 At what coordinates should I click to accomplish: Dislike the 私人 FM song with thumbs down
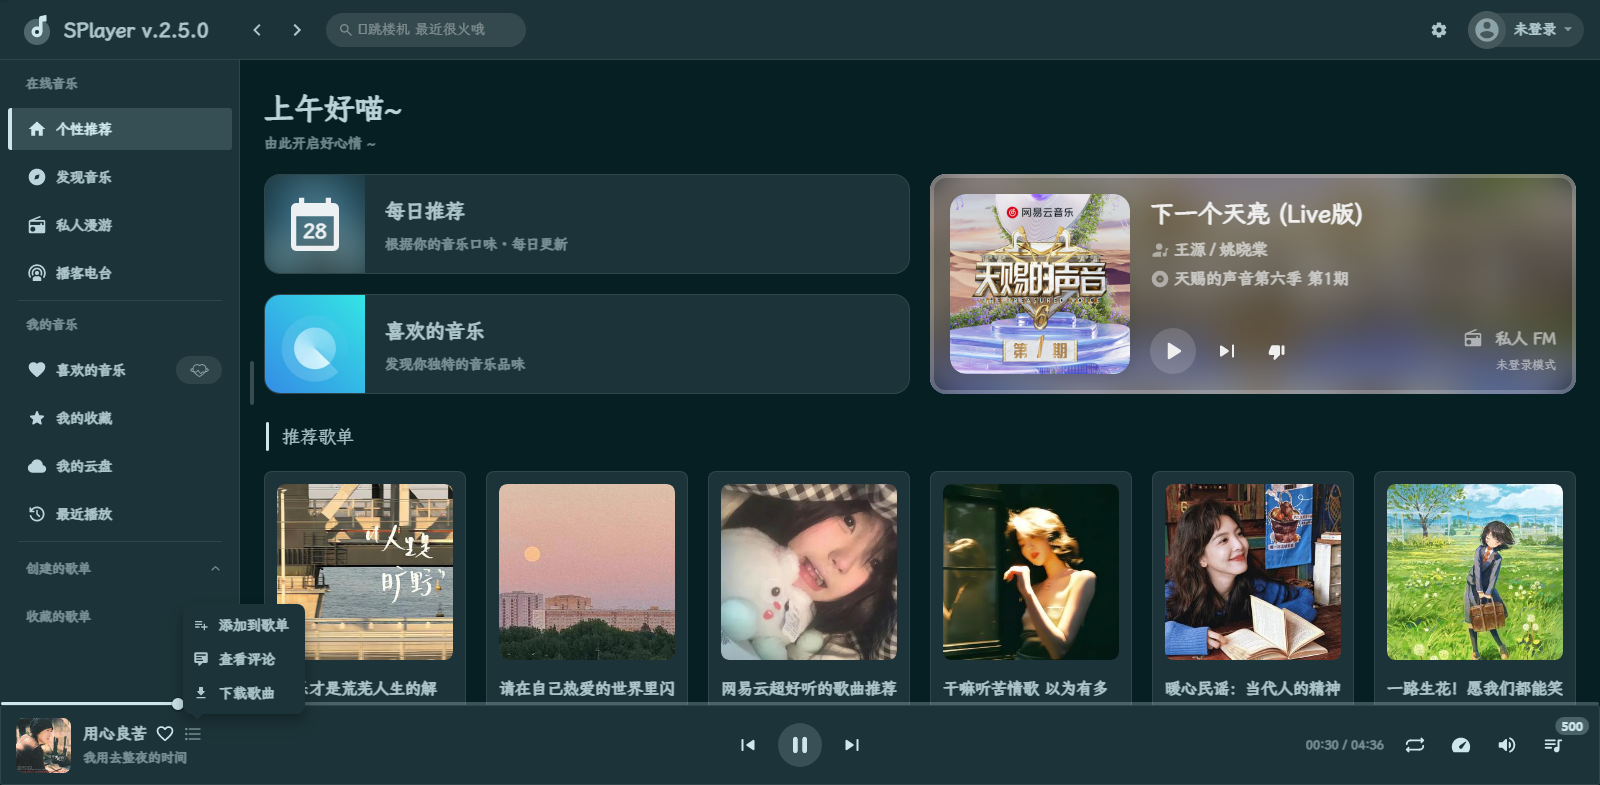(x=1277, y=351)
